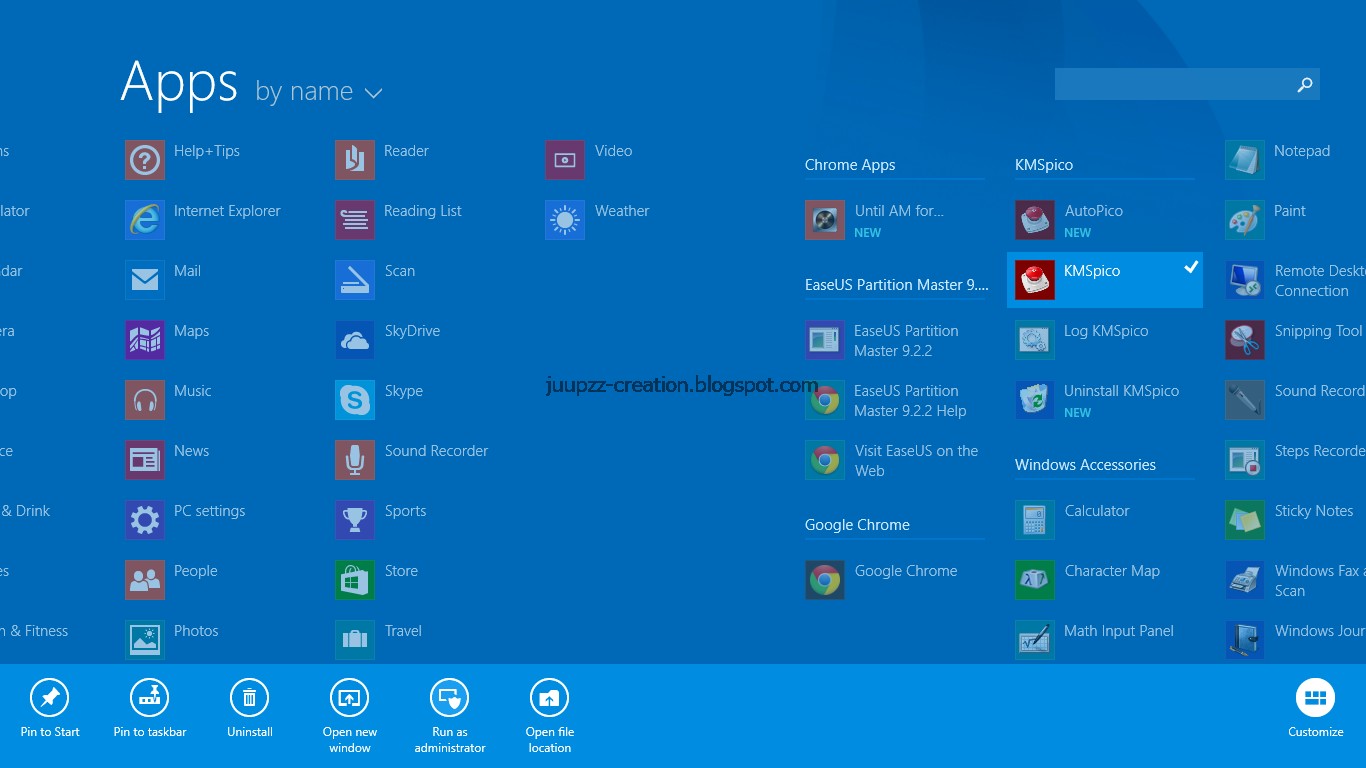Open the Math Input Panel icon
This screenshot has height=768, width=1366.
point(1035,640)
